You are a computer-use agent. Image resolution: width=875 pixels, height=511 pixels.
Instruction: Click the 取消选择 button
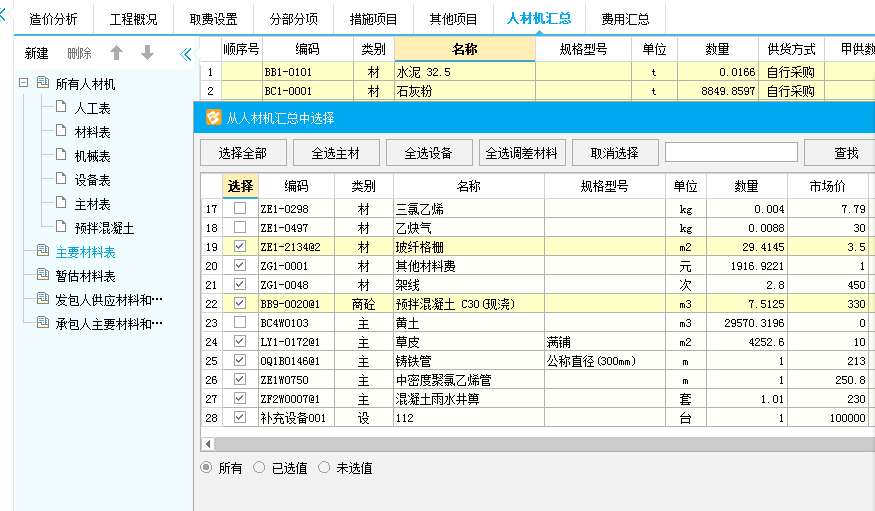point(615,153)
